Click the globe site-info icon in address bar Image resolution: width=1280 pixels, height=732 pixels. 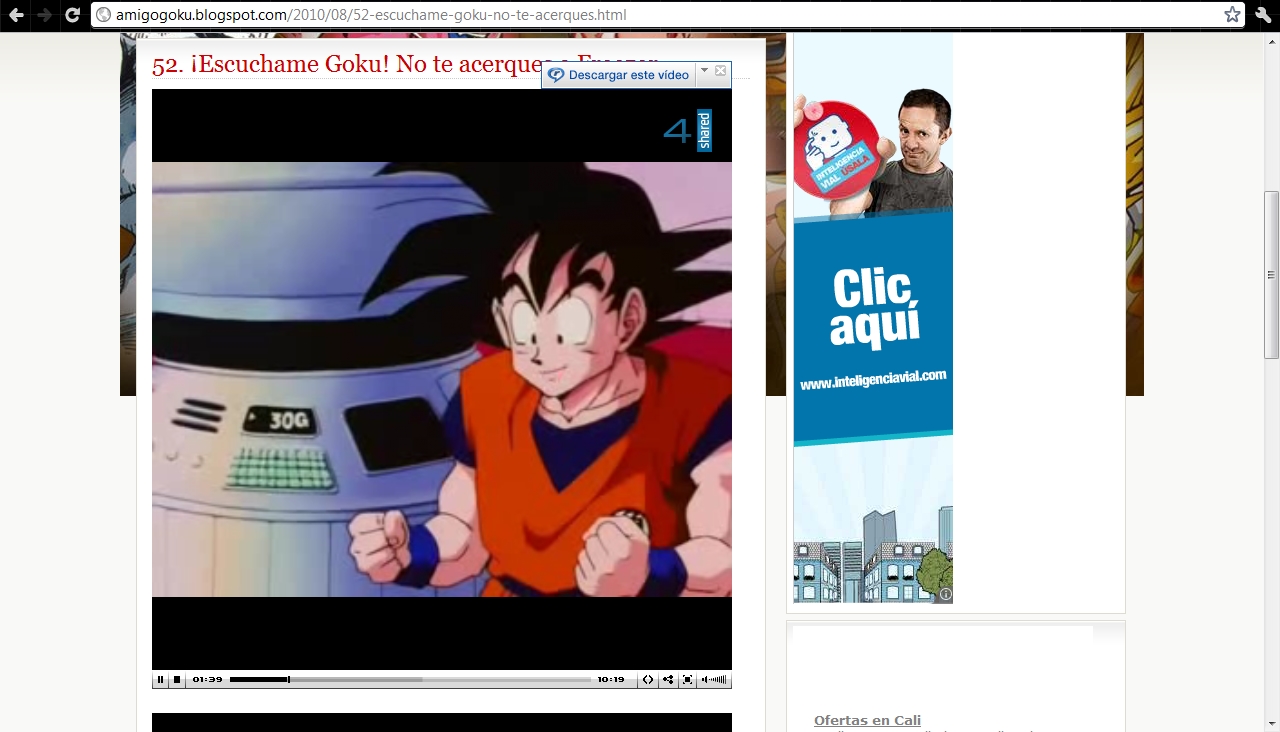coord(103,15)
